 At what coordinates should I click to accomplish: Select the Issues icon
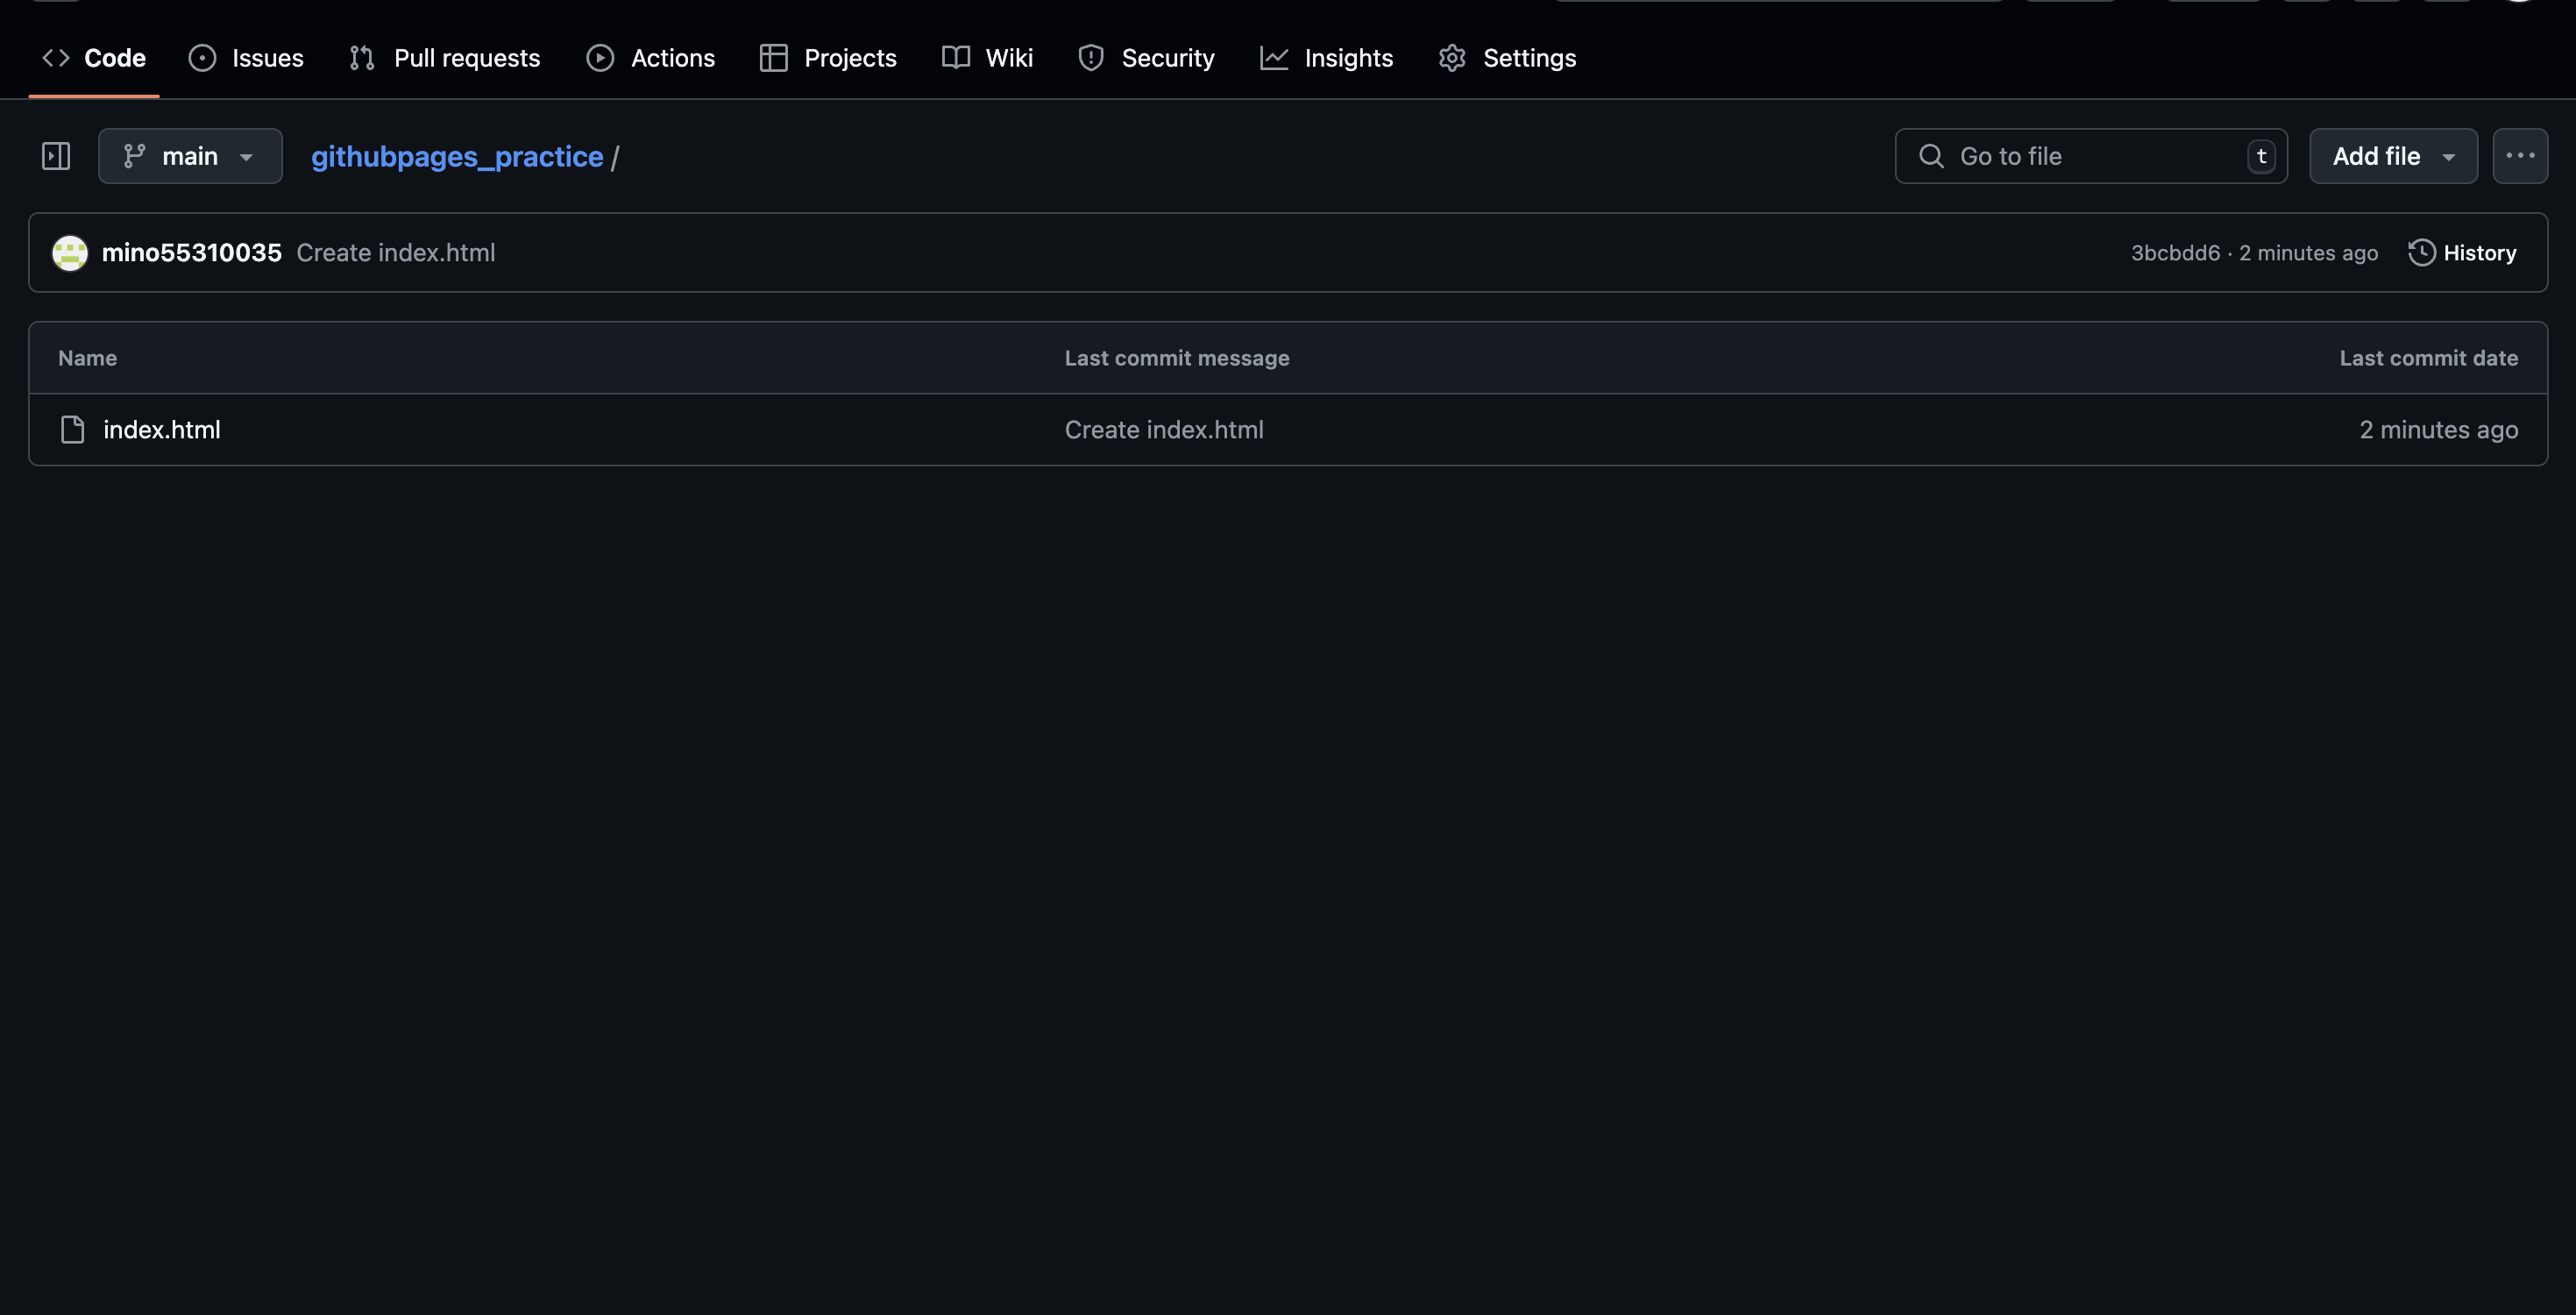point(204,58)
